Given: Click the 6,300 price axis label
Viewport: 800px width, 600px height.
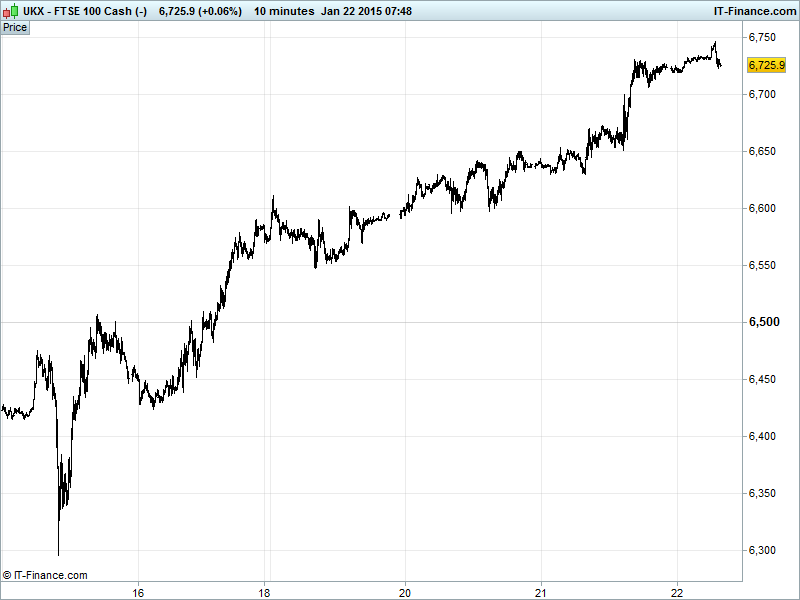Looking at the screenshot, I should click(766, 550).
